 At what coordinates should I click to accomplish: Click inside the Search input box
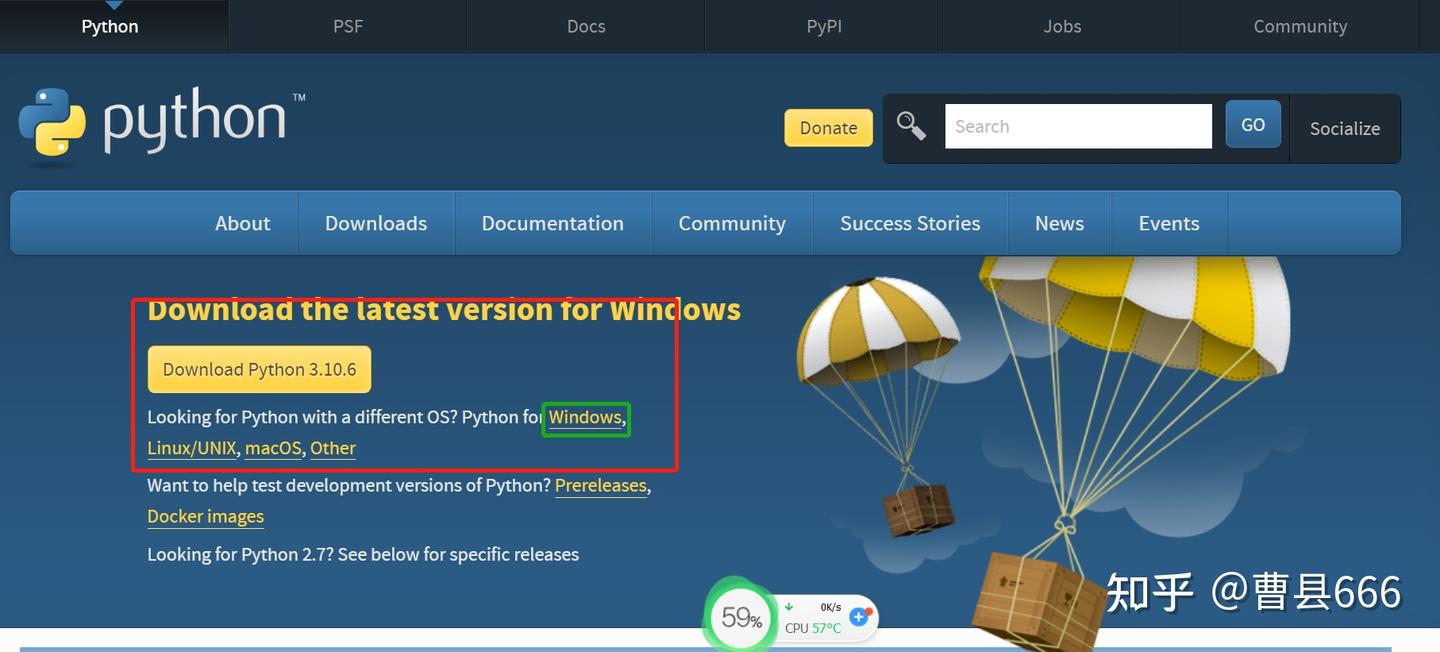[x=1078, y=125]
